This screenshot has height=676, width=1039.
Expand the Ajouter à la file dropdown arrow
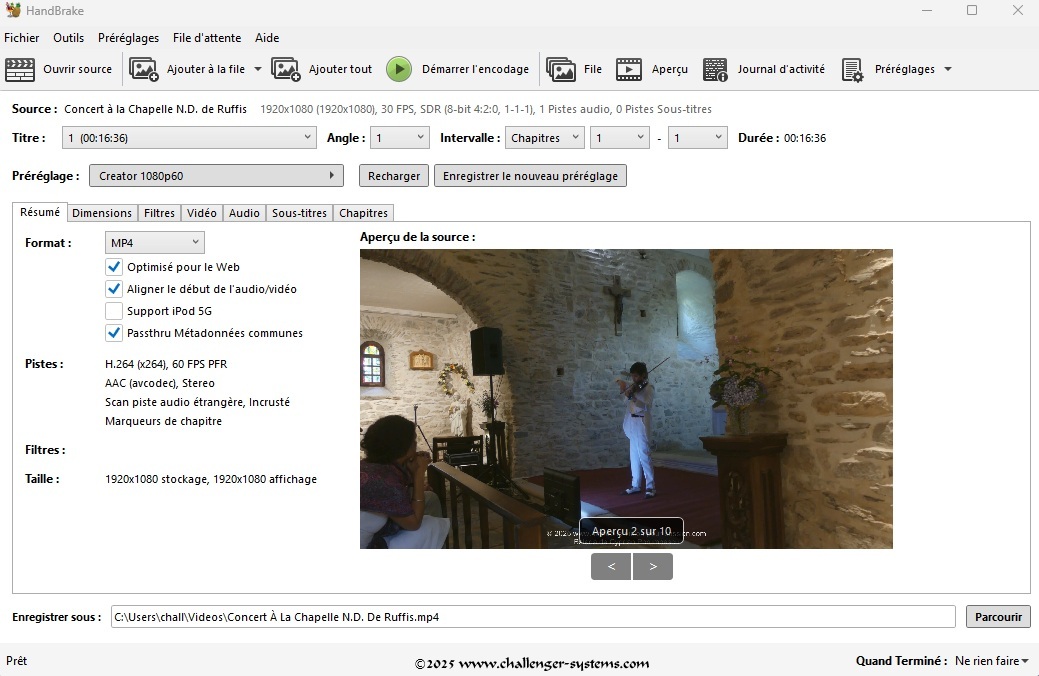[258, 69]
